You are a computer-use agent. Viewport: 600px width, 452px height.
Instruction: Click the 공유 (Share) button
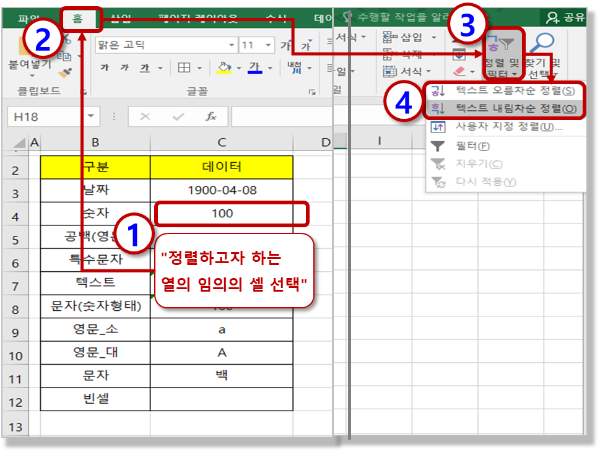[x=565, y=17]
